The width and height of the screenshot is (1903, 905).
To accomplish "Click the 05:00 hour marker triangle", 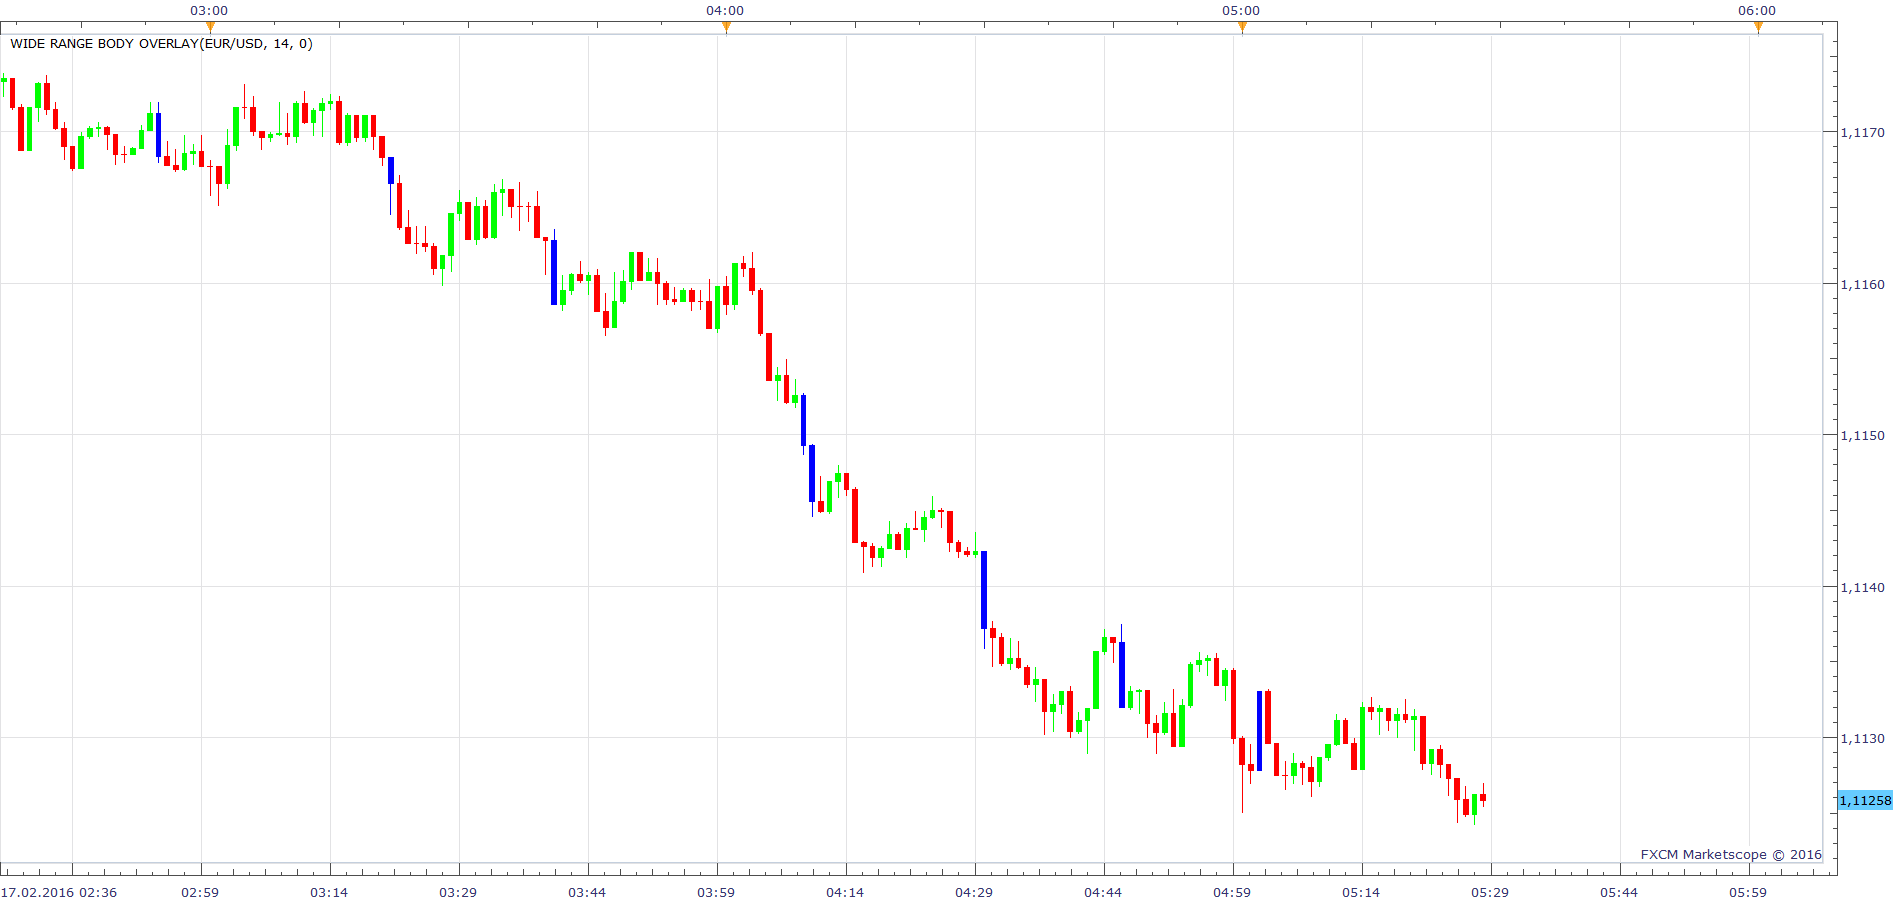I will click(1242, 27).
